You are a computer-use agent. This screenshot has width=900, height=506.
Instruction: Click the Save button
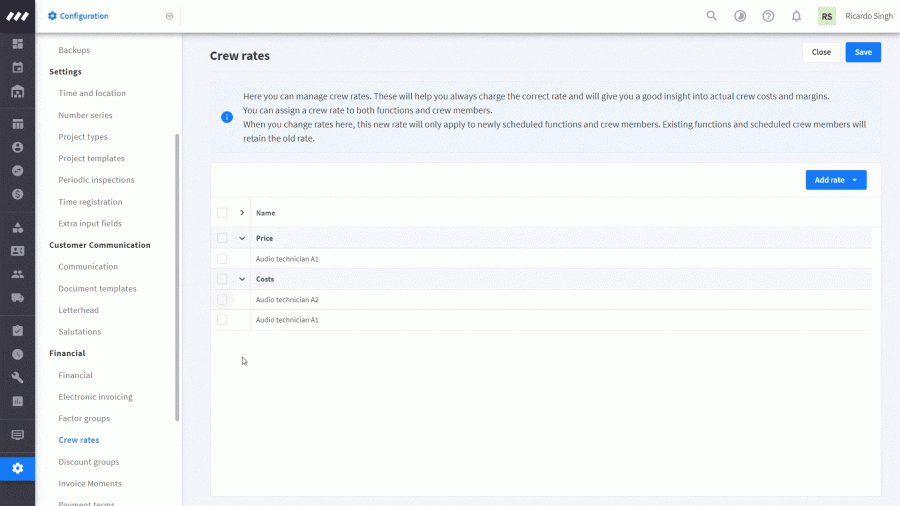[x=863, y=52]
